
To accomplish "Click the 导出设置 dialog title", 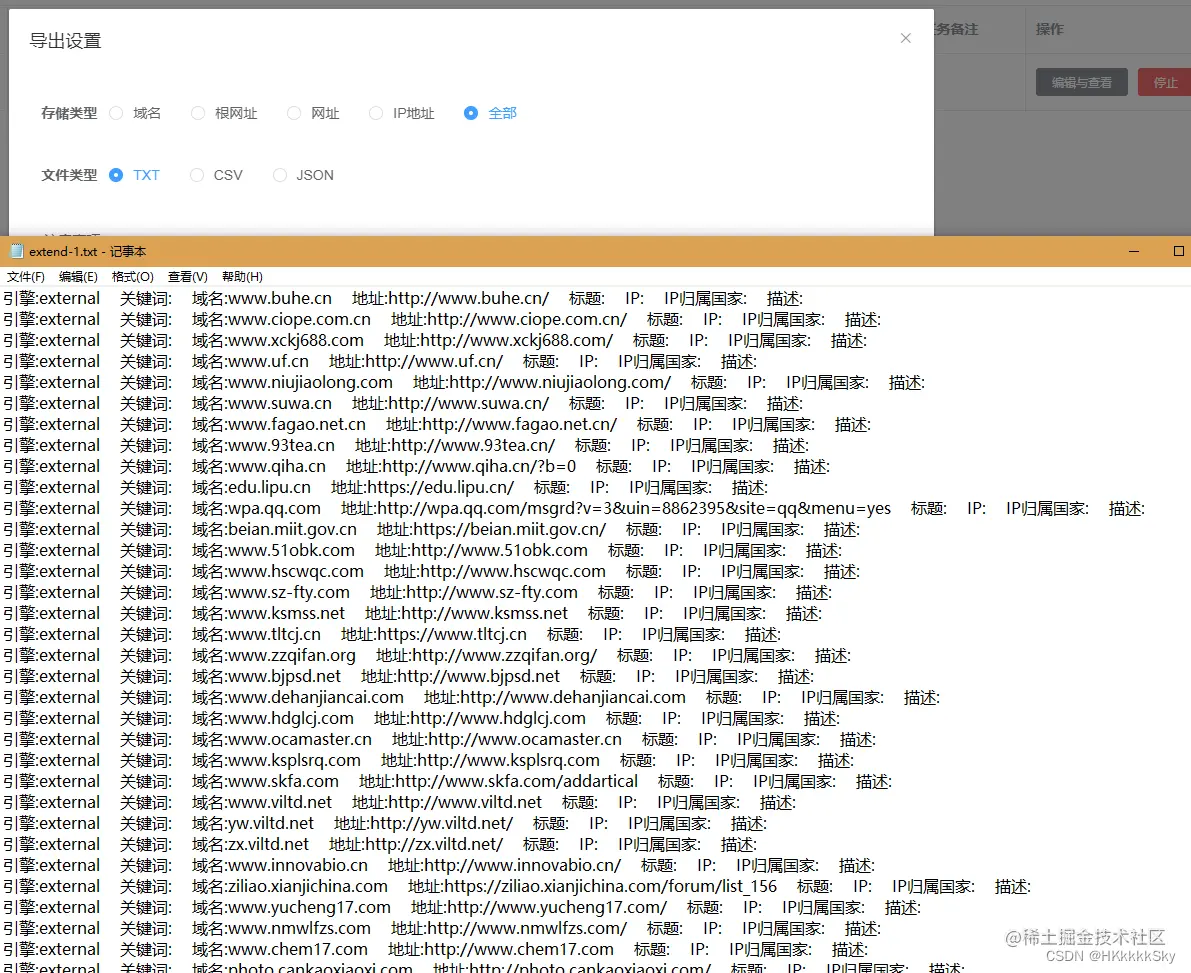I will pyautogui.click(x=65, y=41).
